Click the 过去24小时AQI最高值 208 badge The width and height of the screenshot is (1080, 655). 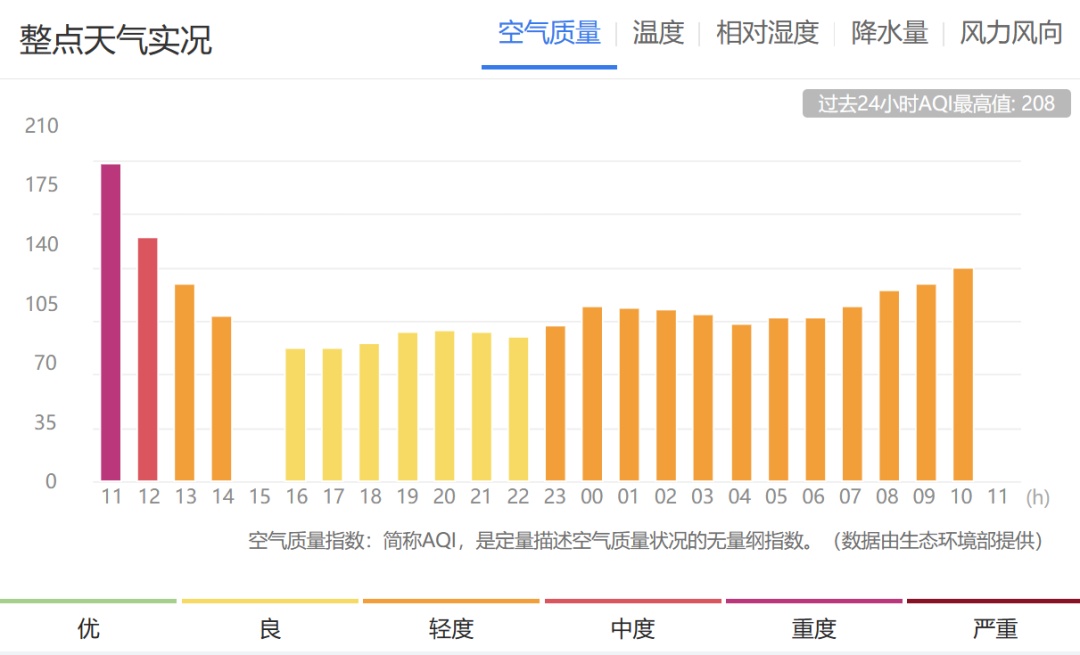pos(936,104)
